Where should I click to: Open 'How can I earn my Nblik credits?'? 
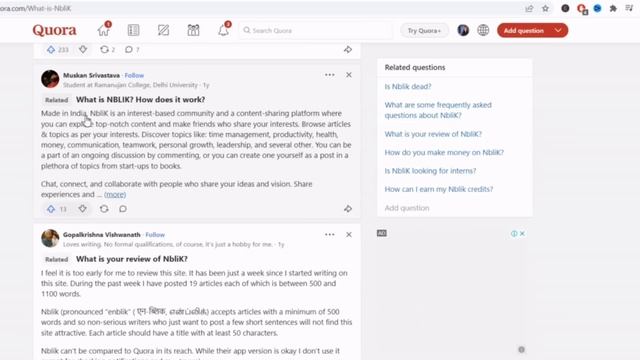click(x=439, y=189)
